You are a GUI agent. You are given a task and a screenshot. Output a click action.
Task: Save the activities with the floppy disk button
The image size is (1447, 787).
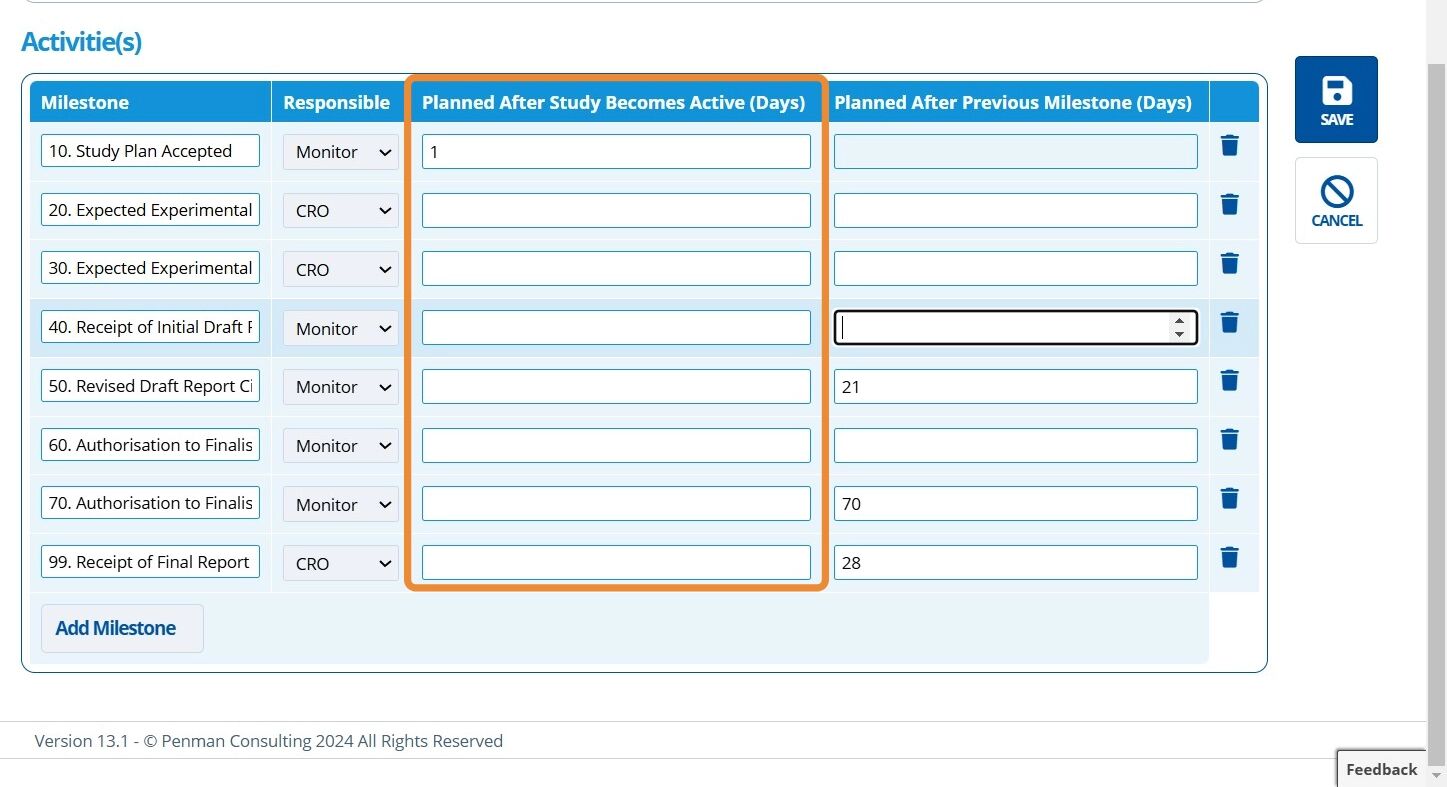point(1336,100)
